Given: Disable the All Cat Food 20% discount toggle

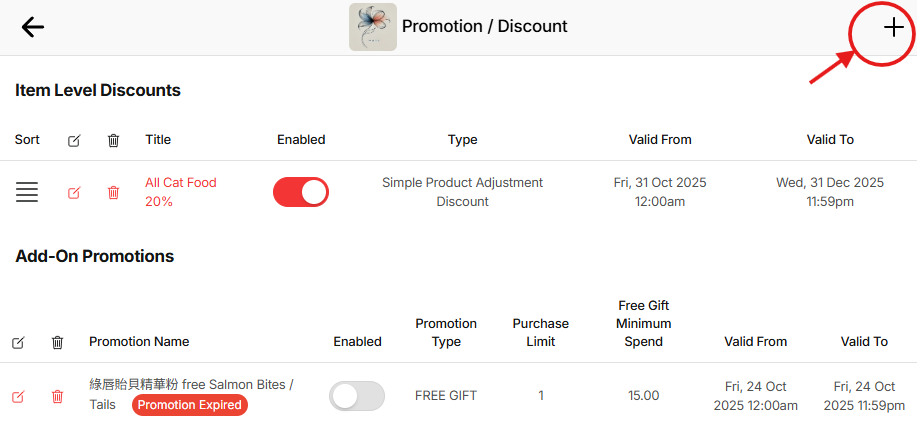Looking at the screenshot, I should (301, 192).
